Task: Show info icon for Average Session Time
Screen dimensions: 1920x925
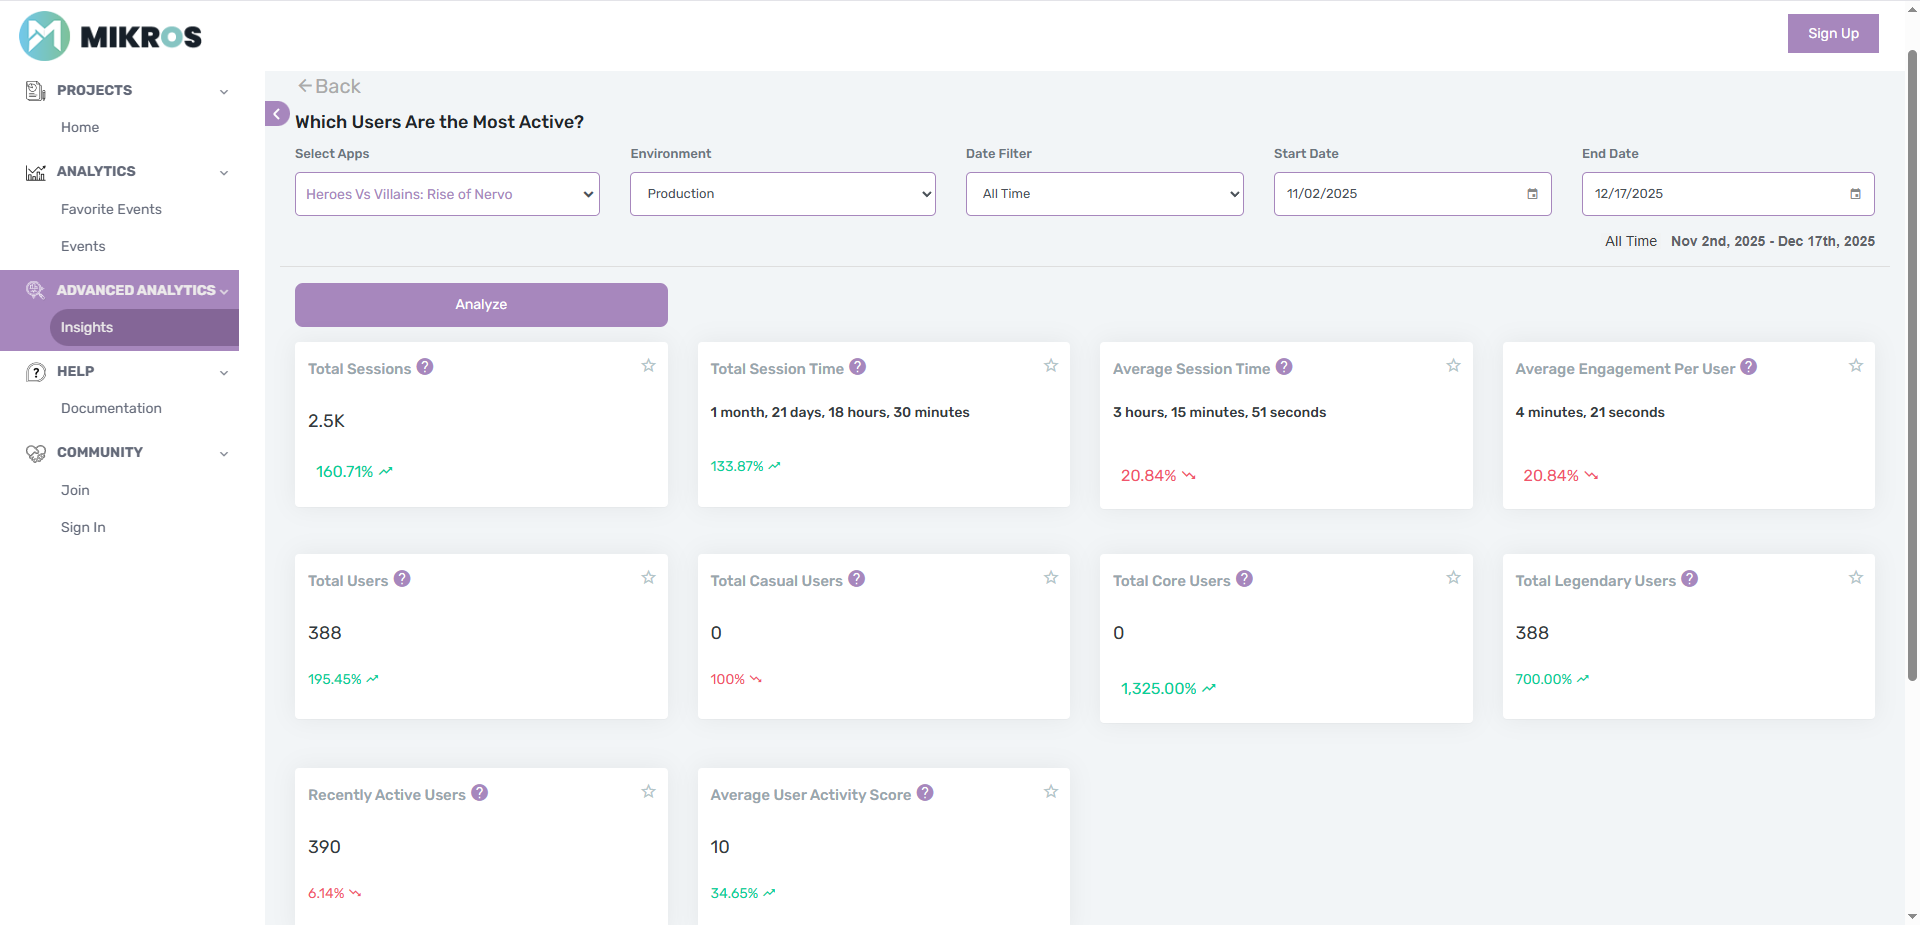Action: pos(1284,367)
